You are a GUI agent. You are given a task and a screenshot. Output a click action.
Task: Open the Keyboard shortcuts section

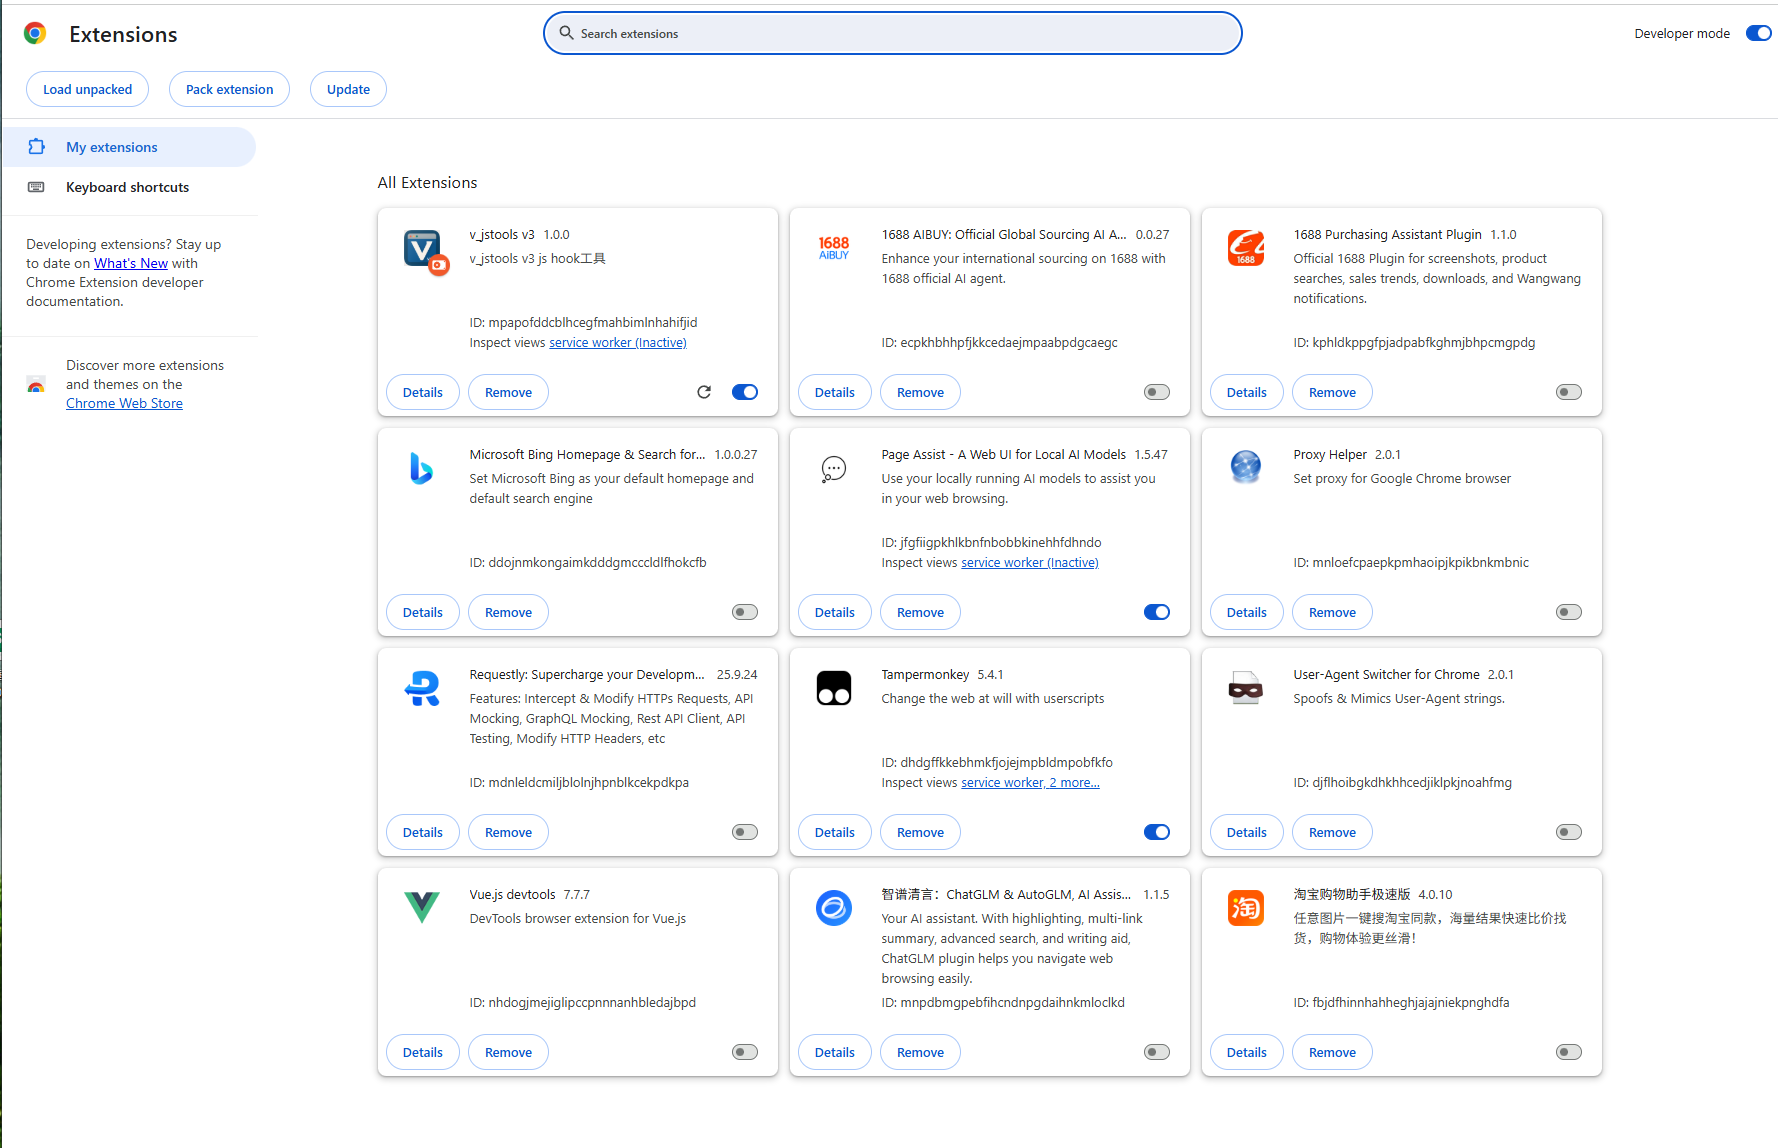coord(129,187)
